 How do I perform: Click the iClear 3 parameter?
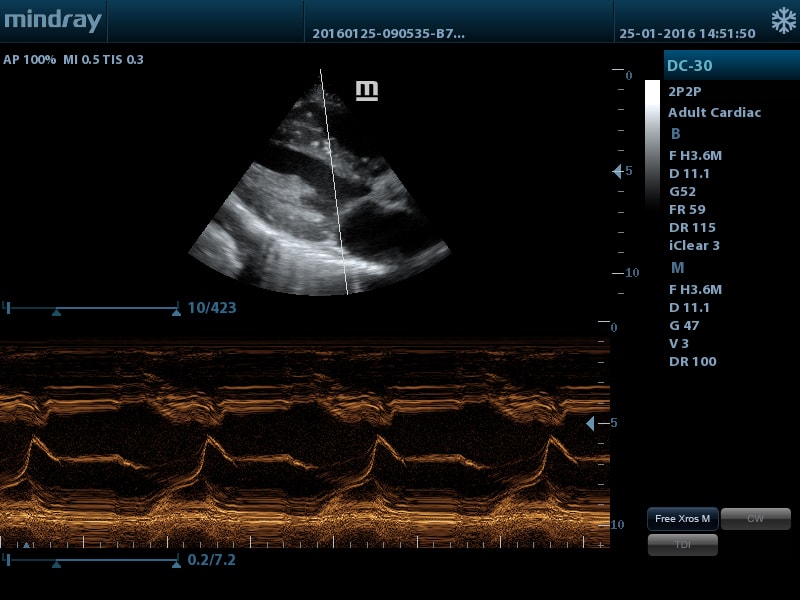[x=694, y=245]
